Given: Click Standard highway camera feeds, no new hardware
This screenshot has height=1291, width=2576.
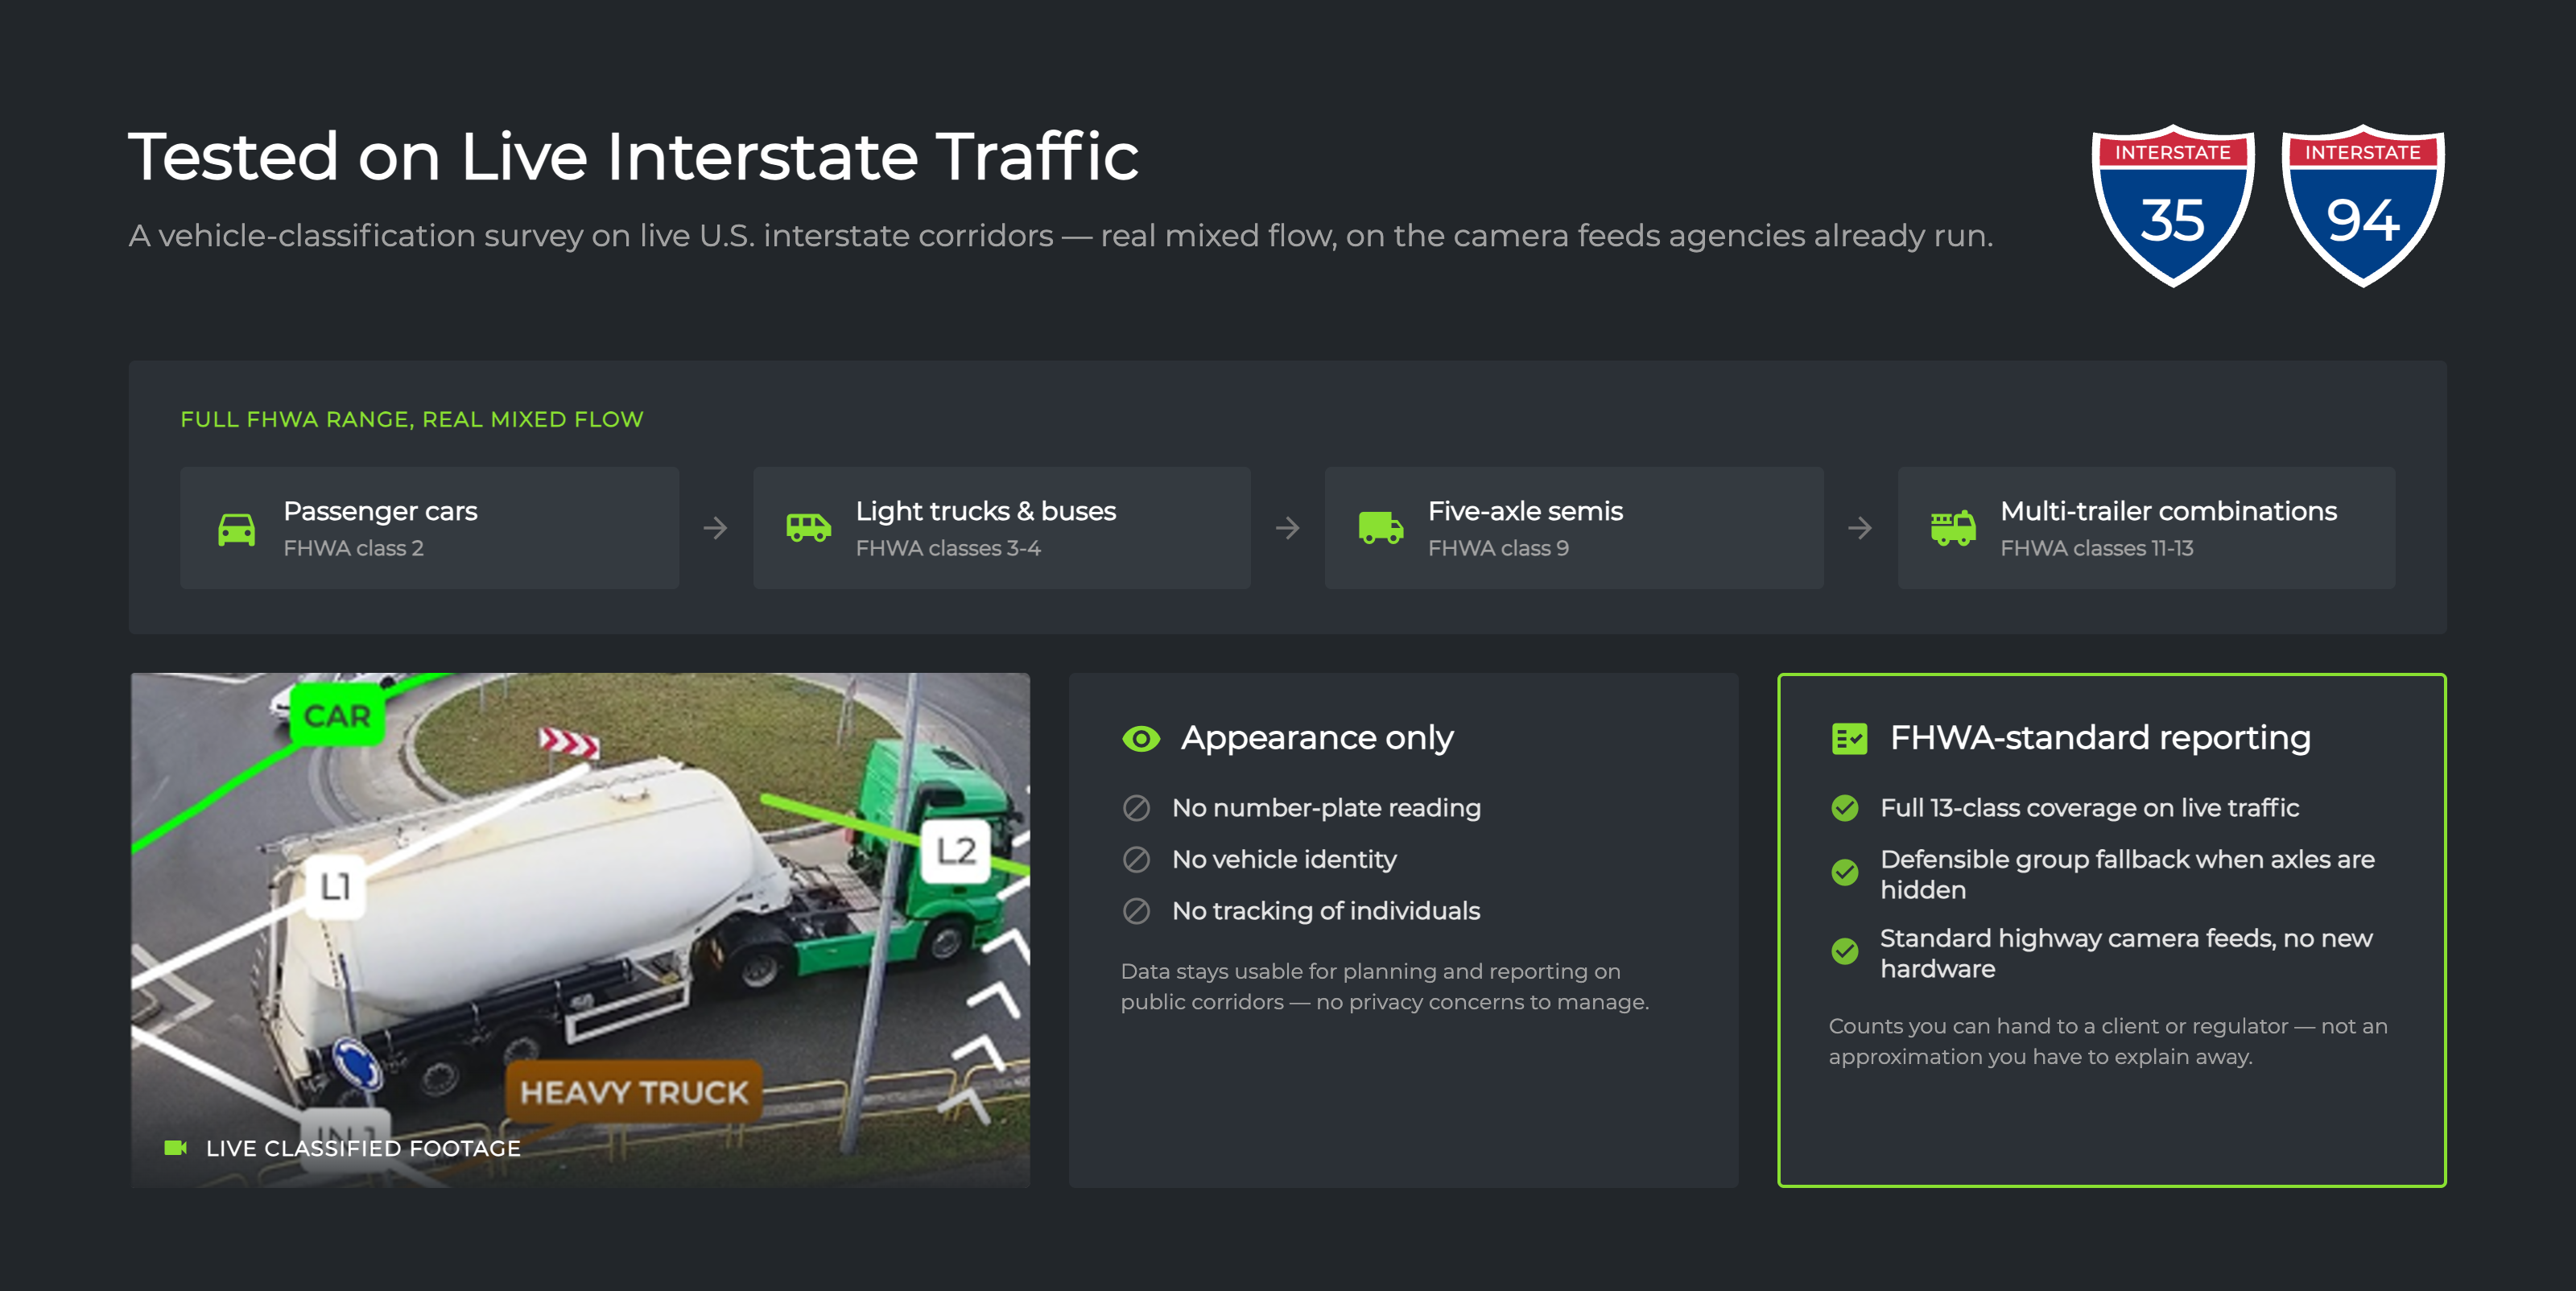Looking at the screenshot, I should [2126, 953].
